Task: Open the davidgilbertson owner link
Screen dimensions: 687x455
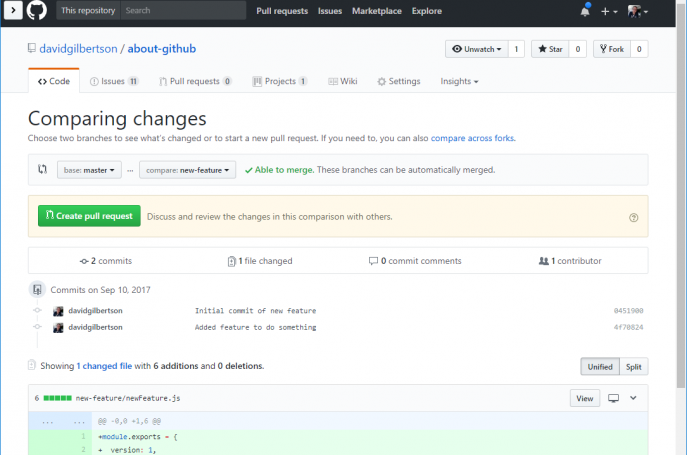Action: (78, 49)
